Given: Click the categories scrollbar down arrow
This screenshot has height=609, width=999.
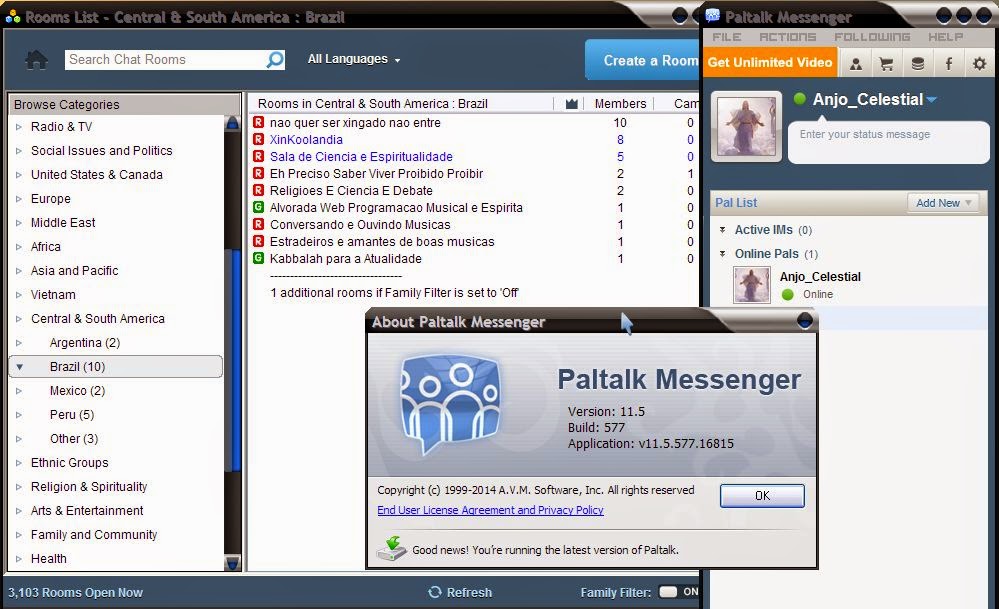Looking at the screenshot, I should pos(233,563).
